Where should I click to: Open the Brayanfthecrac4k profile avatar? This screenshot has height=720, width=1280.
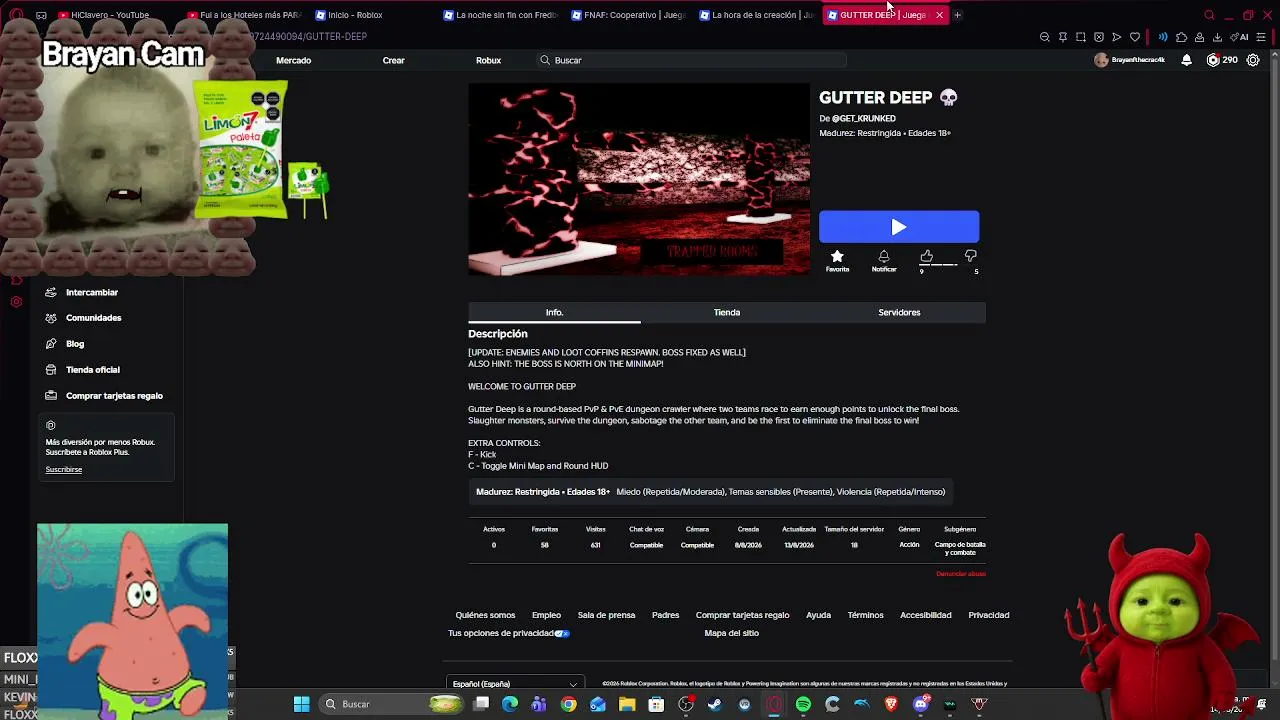1101,60
